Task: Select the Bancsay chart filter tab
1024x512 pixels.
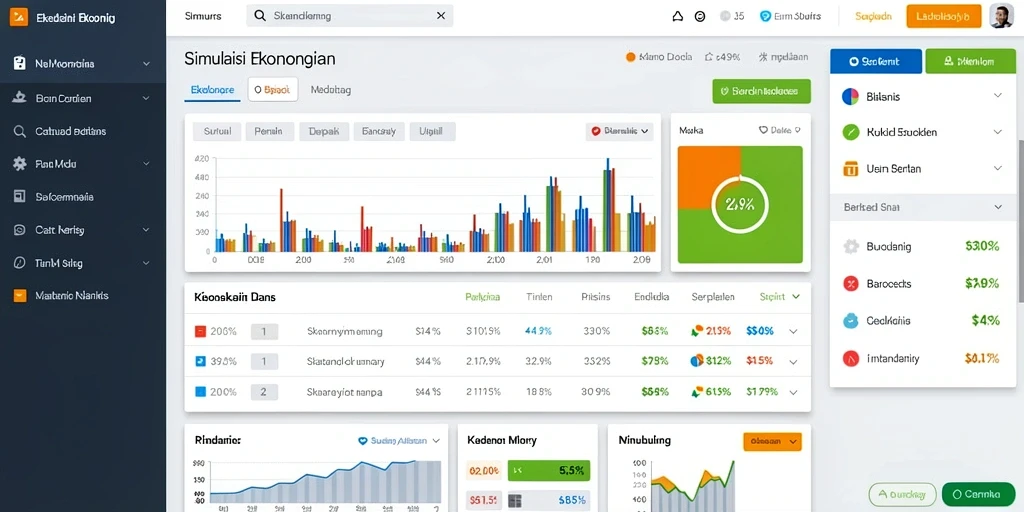Action: point(379,131)
